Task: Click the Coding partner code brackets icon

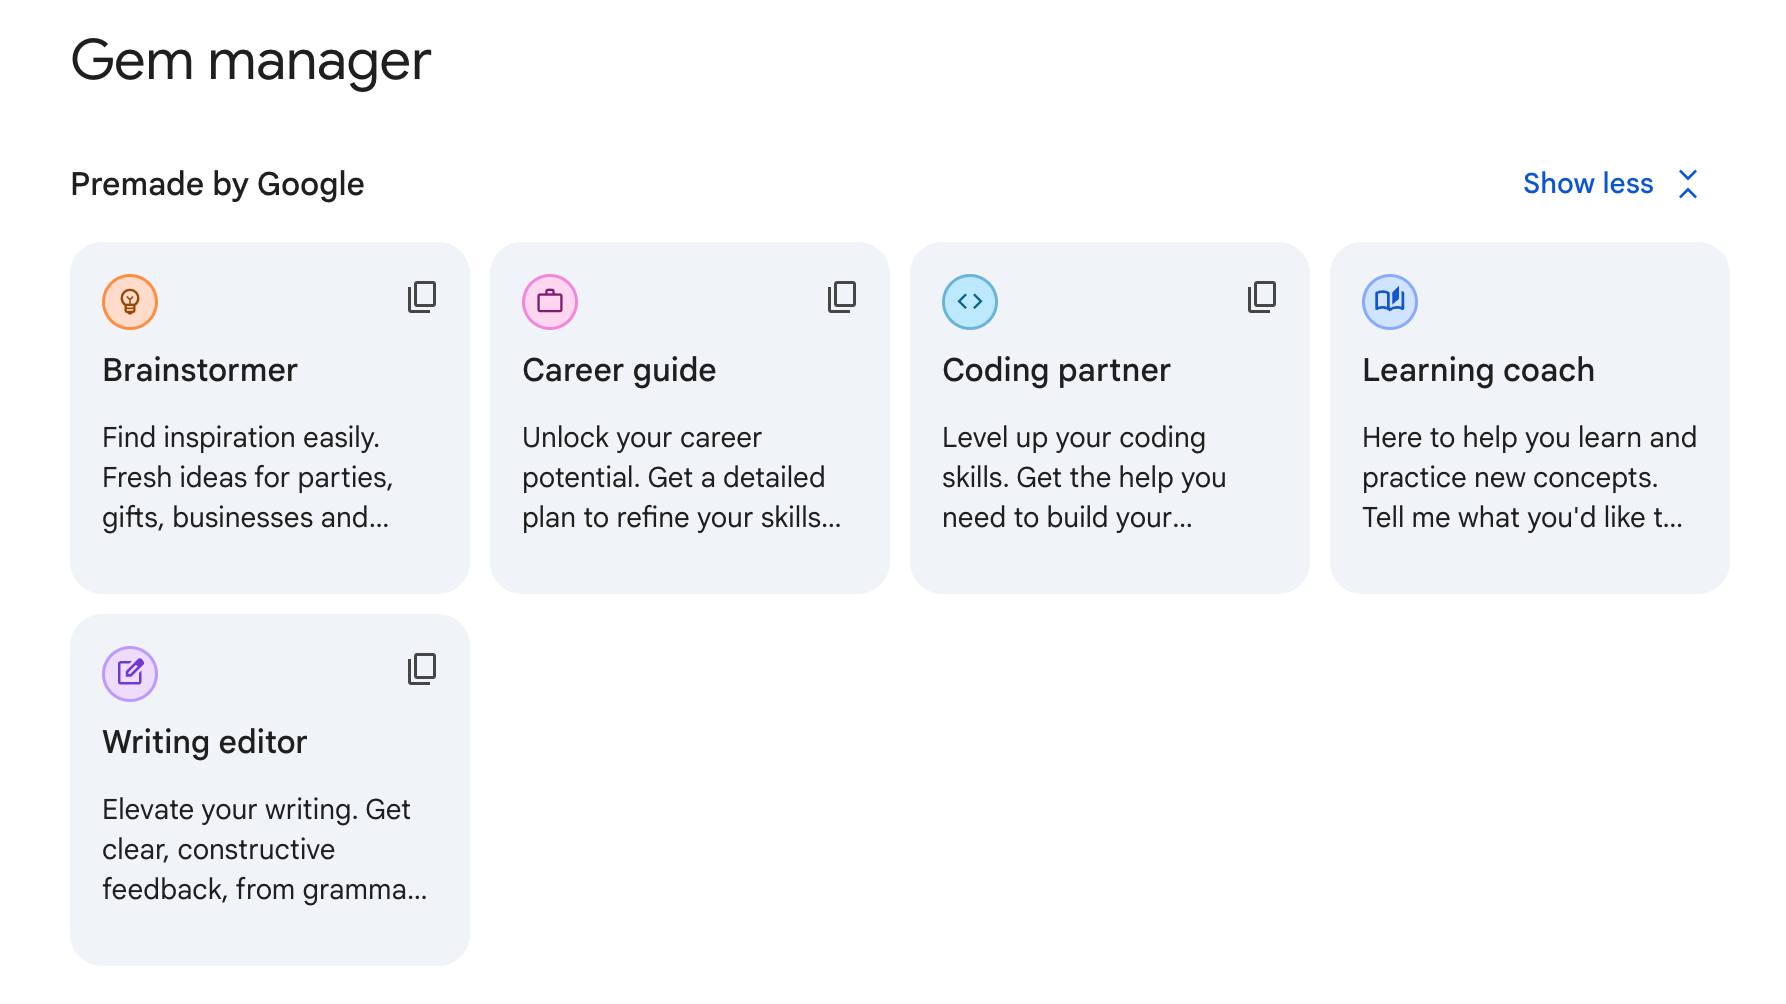Action: point(970,302)
